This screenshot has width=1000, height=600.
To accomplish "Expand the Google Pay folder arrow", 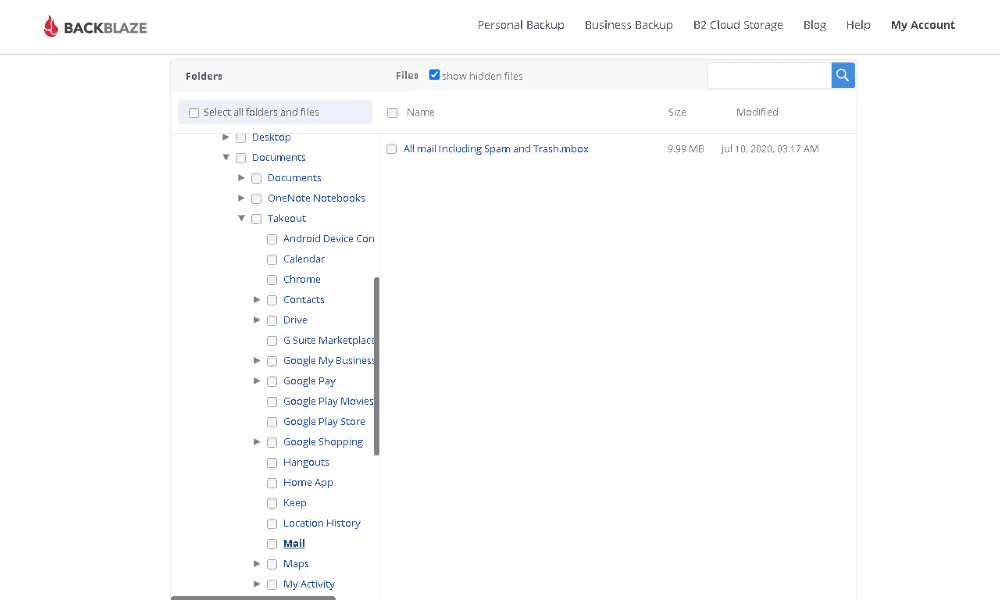I will coord(257,381).
